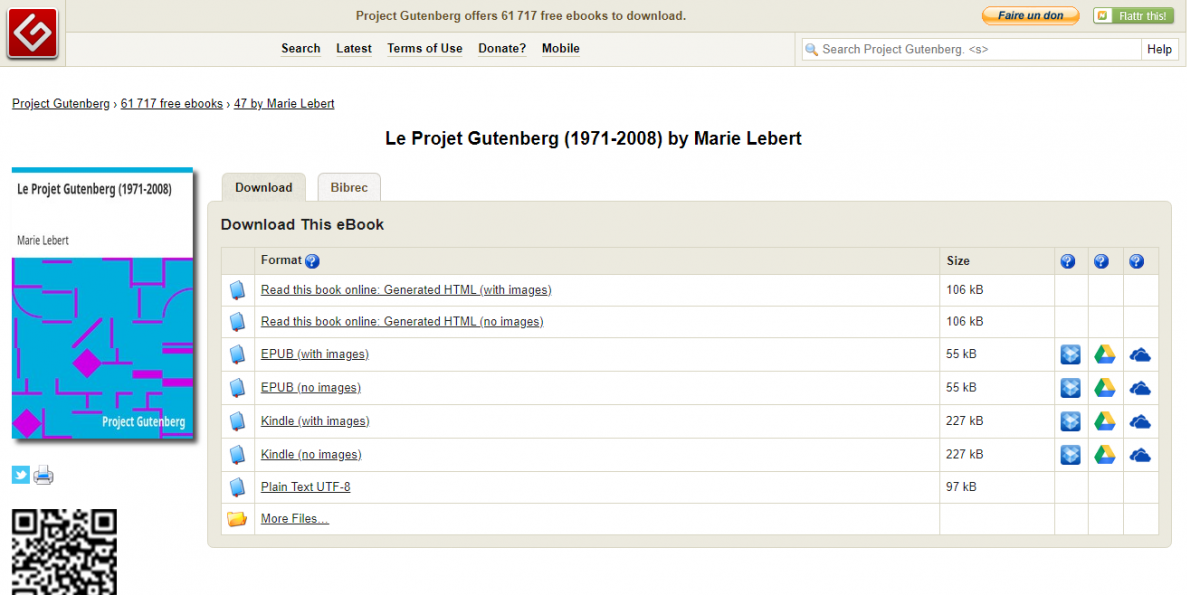
Task: Open the Mobile menu item
Action: point(560,48)
